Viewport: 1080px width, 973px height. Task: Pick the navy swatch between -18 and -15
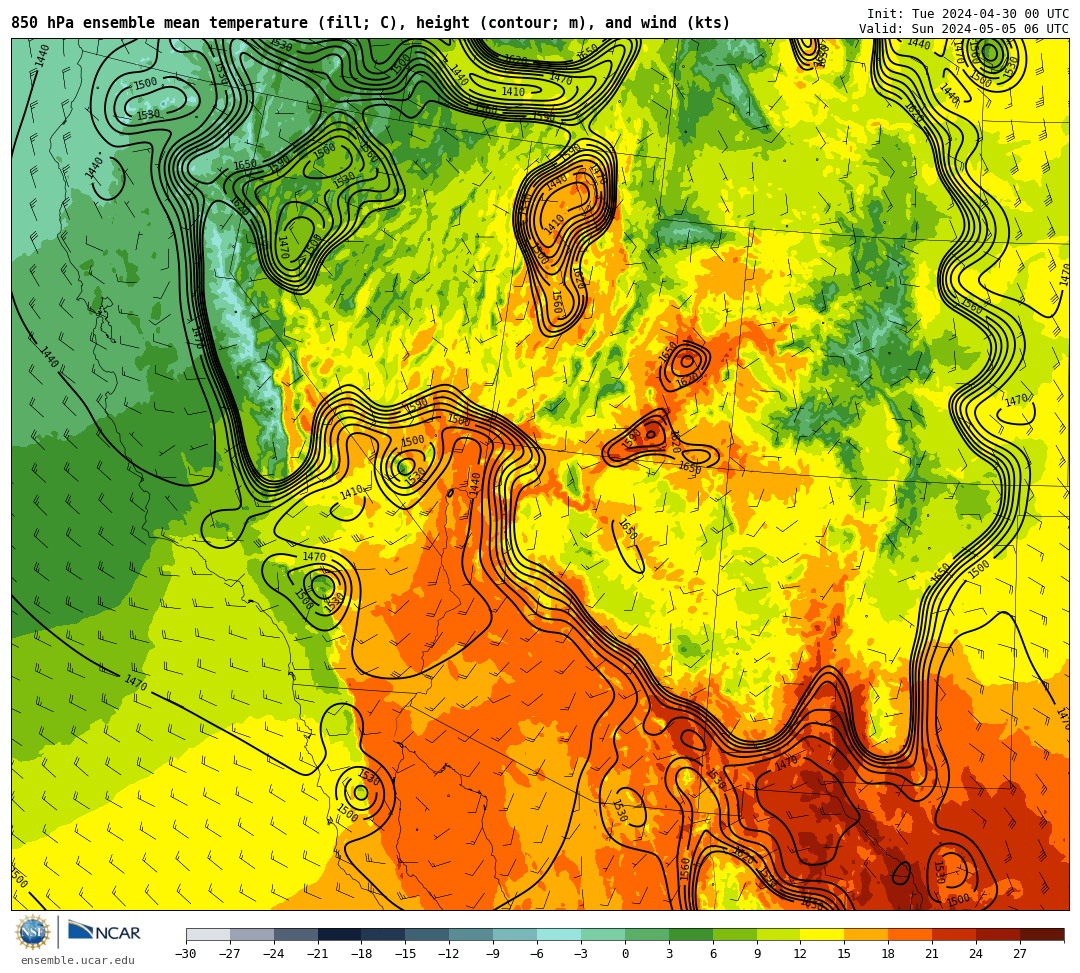pyautogui.click(x=384, y=934)
